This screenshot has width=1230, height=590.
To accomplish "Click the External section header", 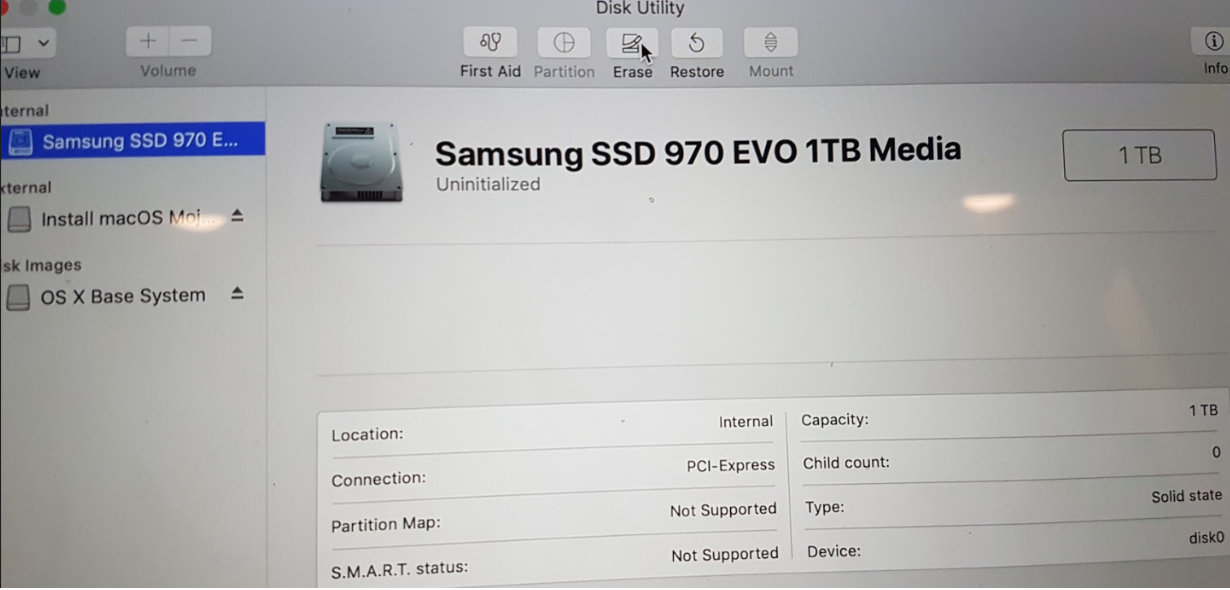I will pyautogui.click(x=26, y=187).
